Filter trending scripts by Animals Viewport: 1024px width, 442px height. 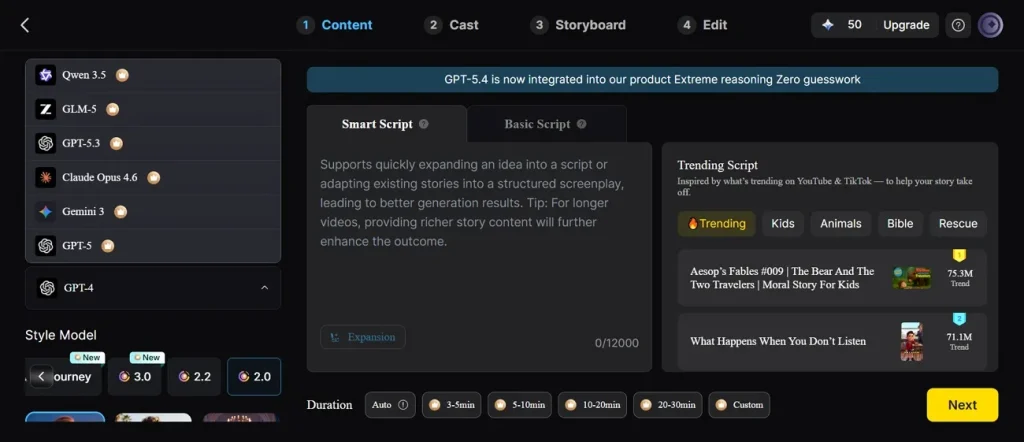[x=840, y=223]
